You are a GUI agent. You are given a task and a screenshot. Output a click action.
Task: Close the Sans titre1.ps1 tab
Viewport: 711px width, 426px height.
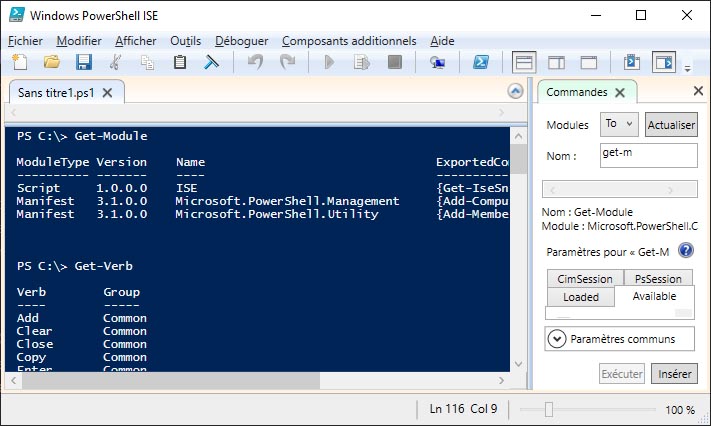pos(107,93)
